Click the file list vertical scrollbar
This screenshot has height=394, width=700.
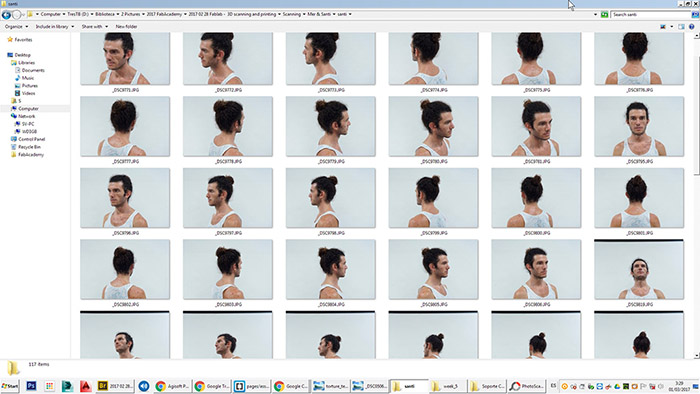pyautogui.click(x=696, y=196)
